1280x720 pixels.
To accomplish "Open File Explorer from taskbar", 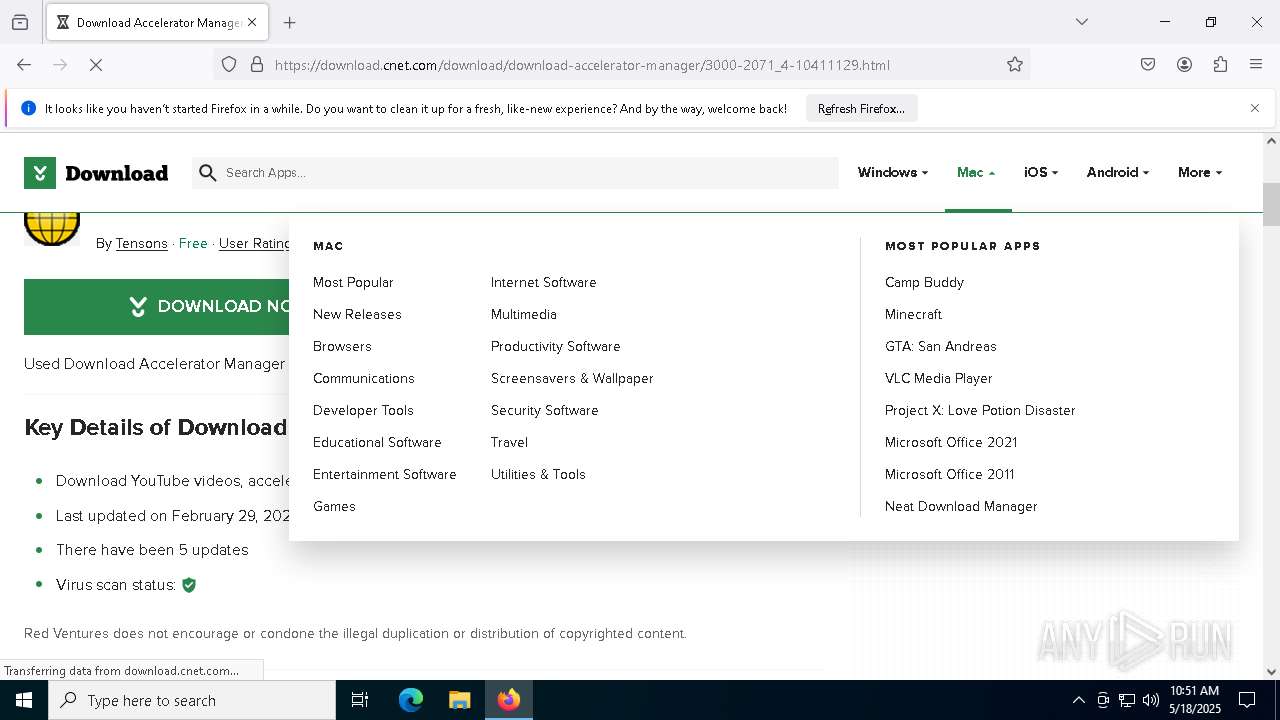I will (459, 700).
